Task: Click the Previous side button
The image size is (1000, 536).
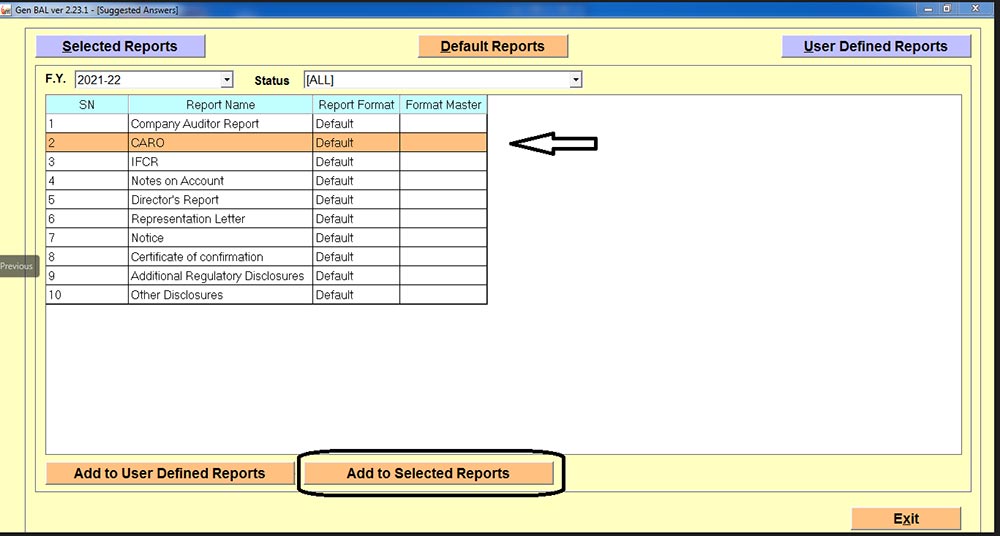Action: 19,266
